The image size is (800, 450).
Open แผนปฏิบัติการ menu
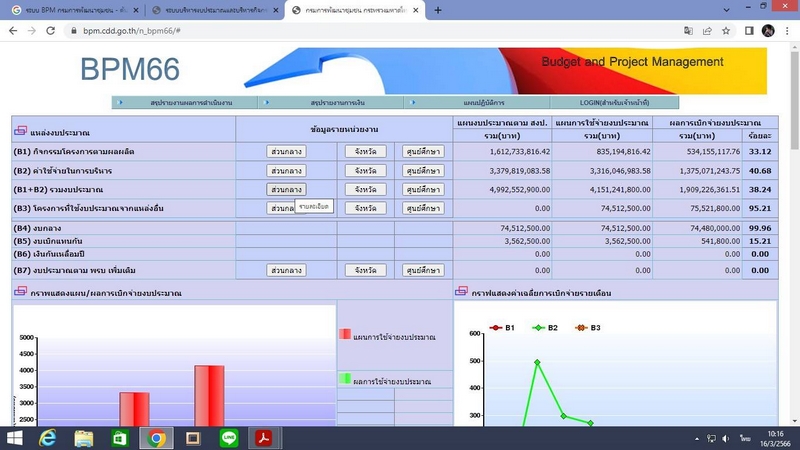click(x=477, y=103)
